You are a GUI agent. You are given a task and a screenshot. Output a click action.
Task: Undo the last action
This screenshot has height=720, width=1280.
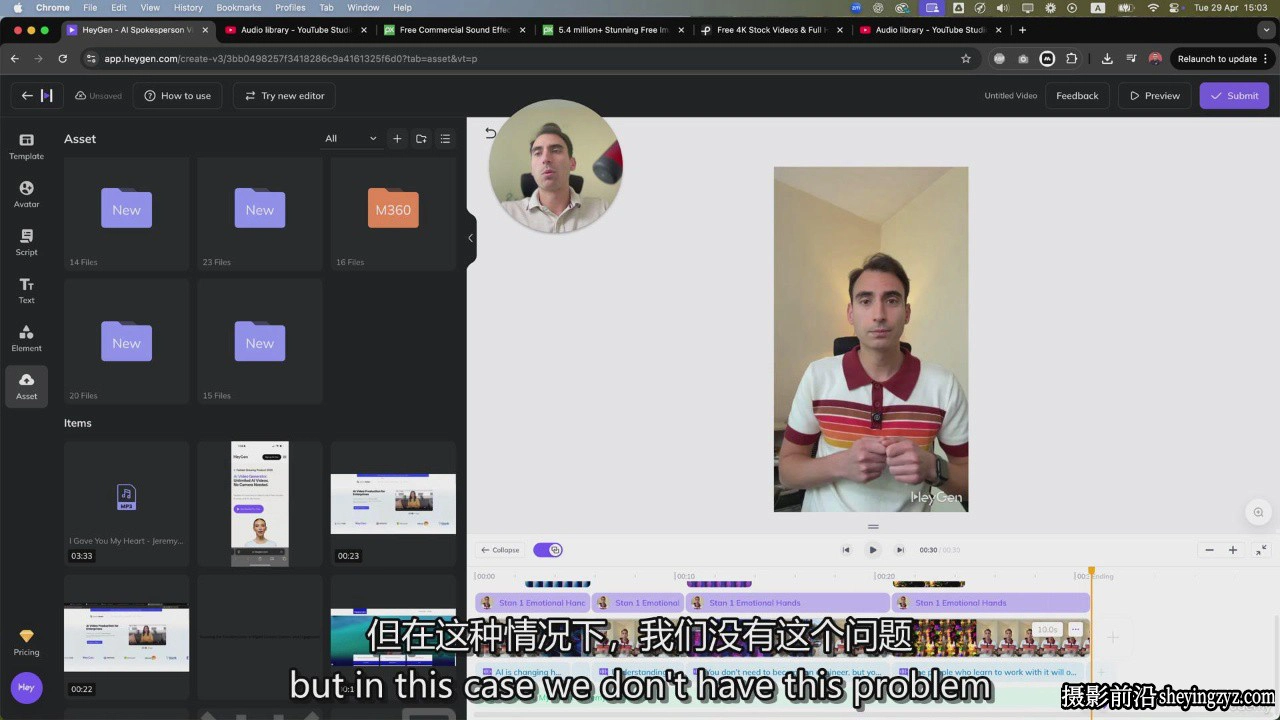490,133
